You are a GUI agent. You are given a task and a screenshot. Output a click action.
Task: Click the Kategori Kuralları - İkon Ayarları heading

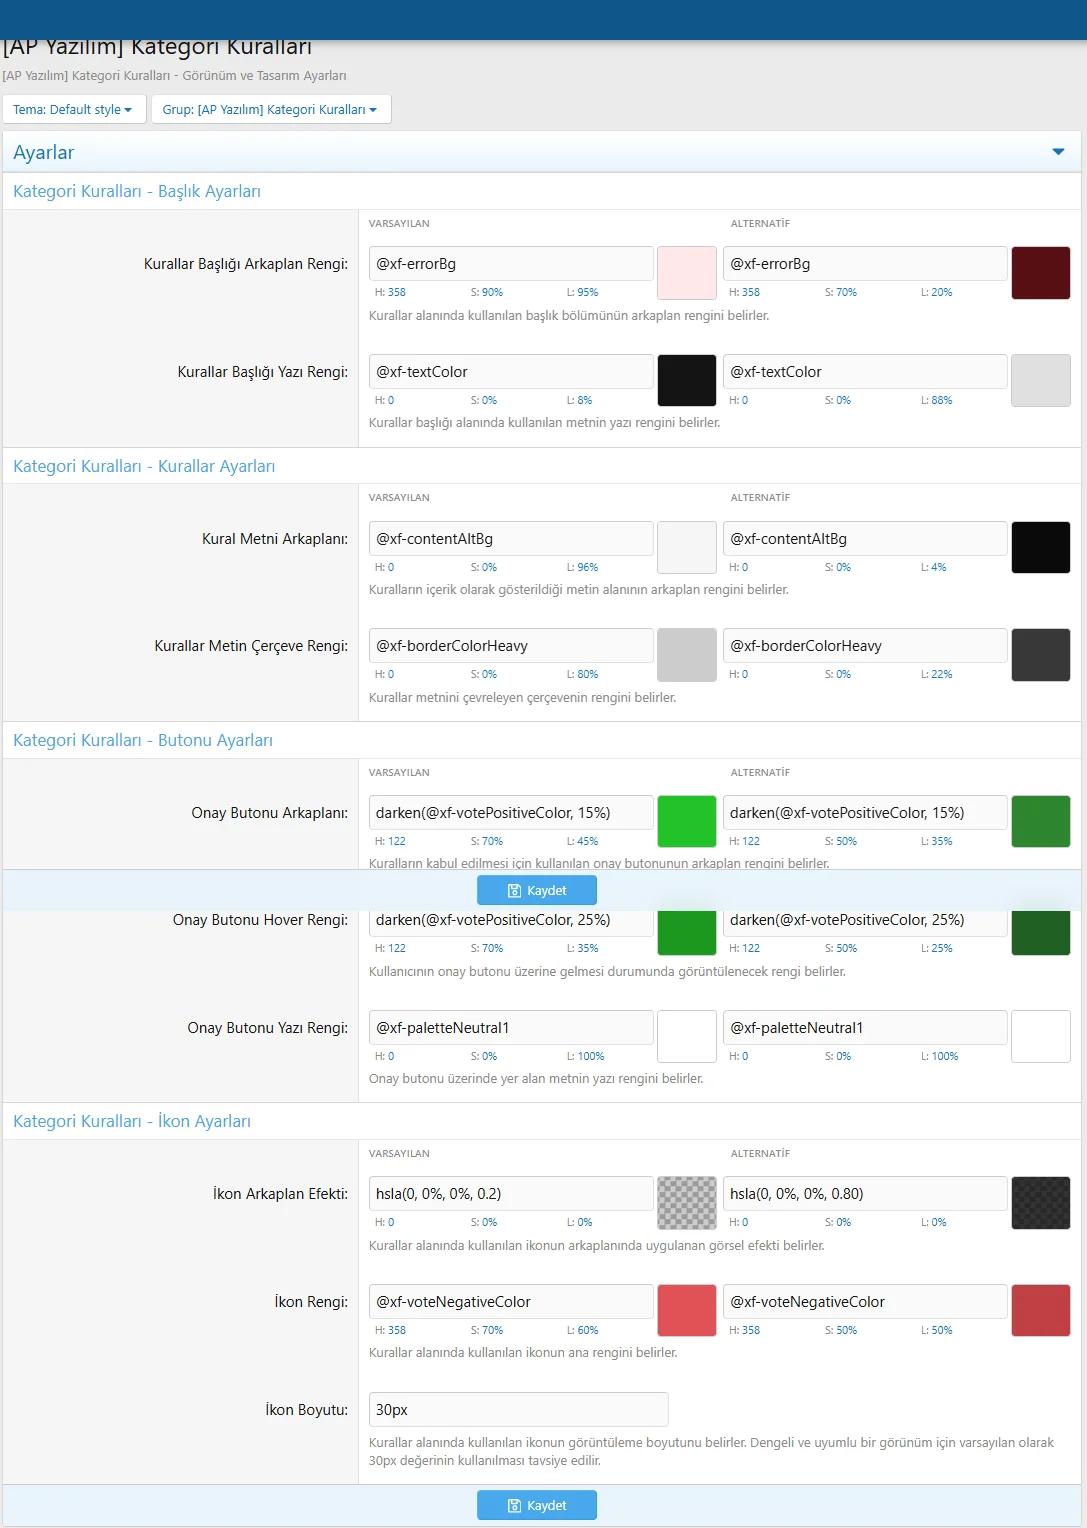(x=132, y=1122)
